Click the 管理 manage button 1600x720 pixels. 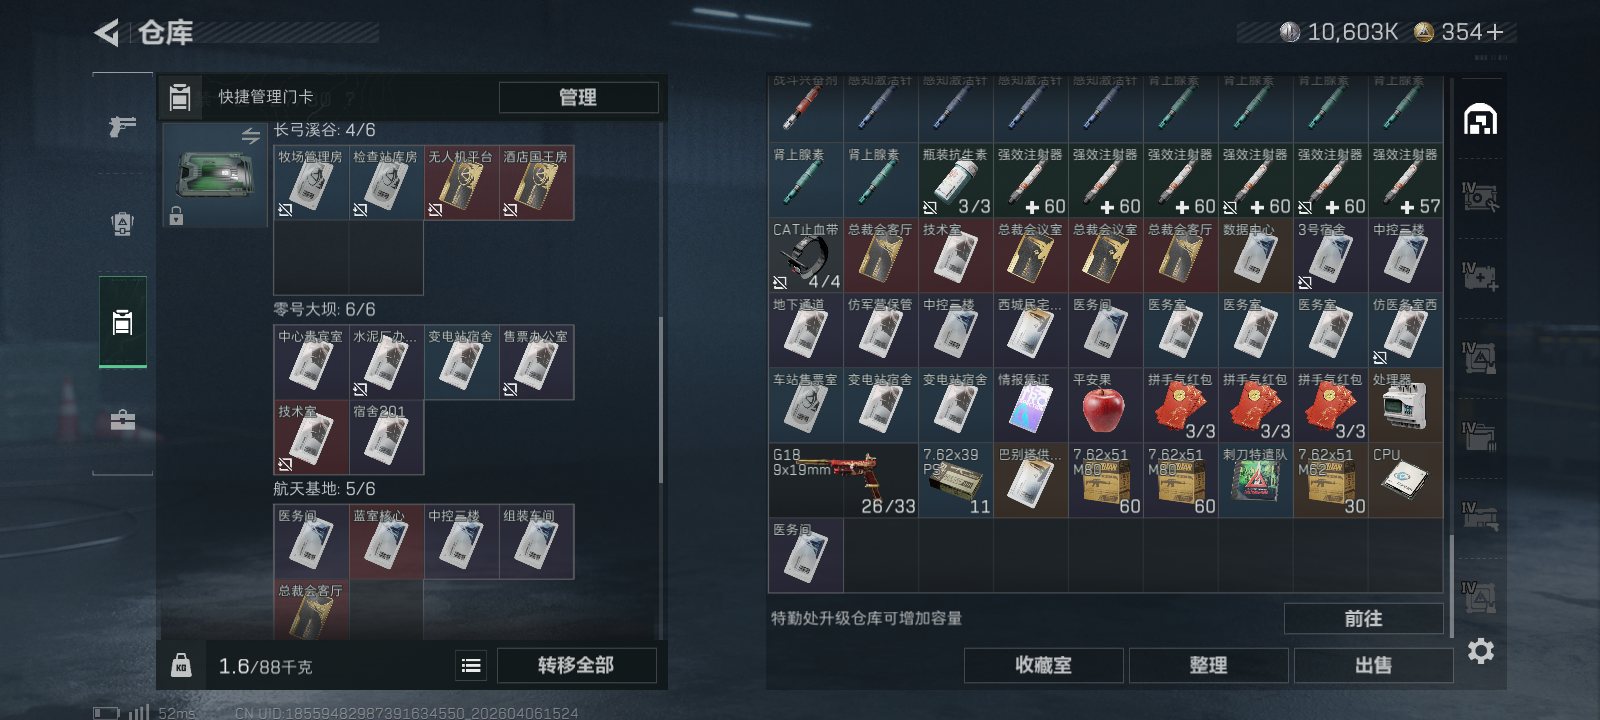point(578,97)
